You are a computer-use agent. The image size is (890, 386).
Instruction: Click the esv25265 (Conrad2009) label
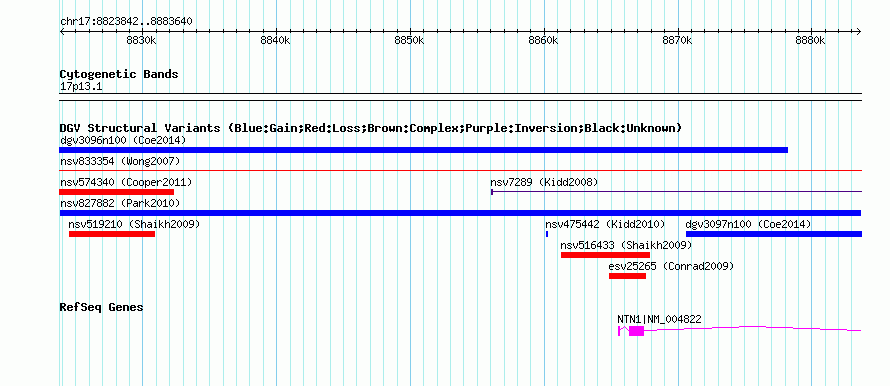(x=671, y=266)
